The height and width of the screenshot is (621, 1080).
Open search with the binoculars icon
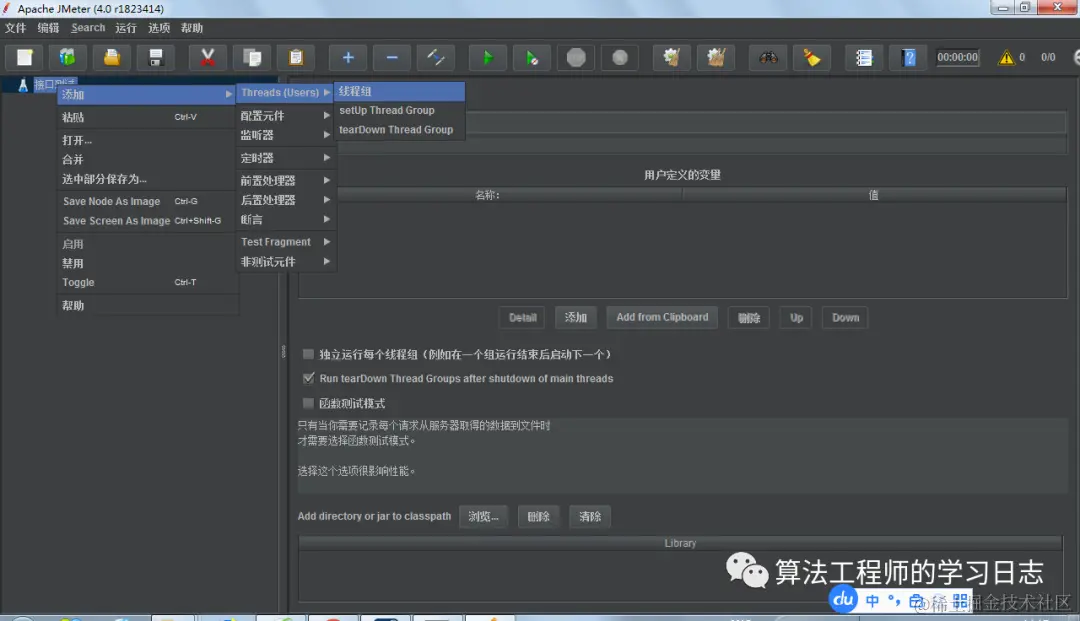767,57
